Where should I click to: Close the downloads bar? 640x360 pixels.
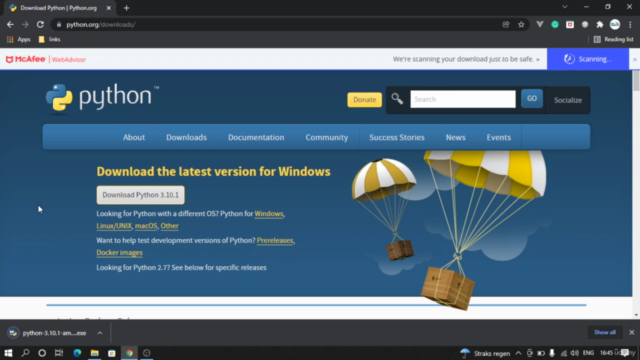[631, 333]
